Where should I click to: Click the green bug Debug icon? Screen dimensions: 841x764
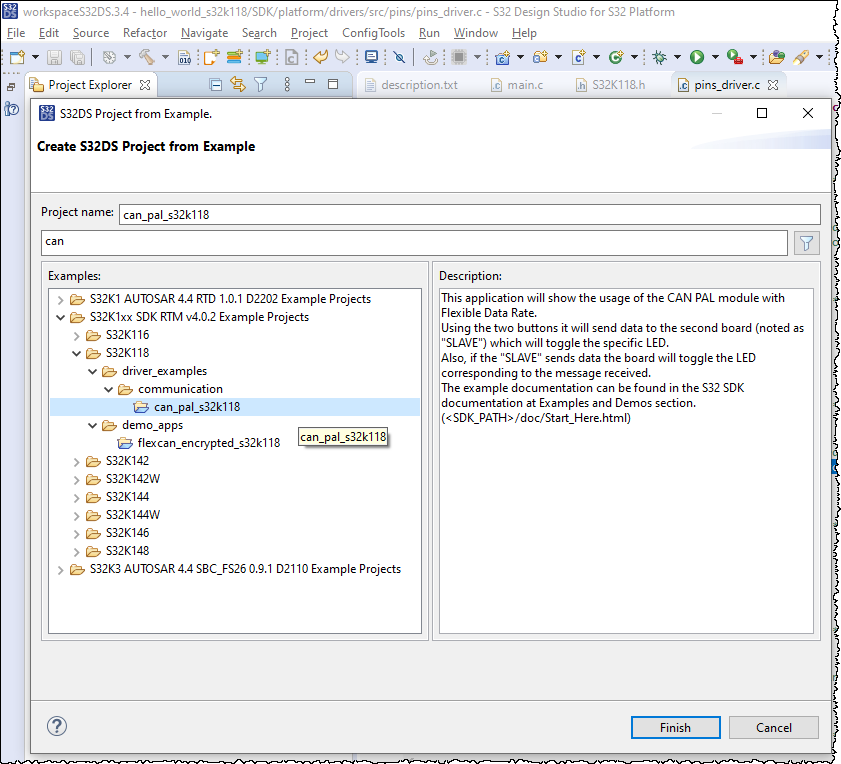click(x=659, y=57)
